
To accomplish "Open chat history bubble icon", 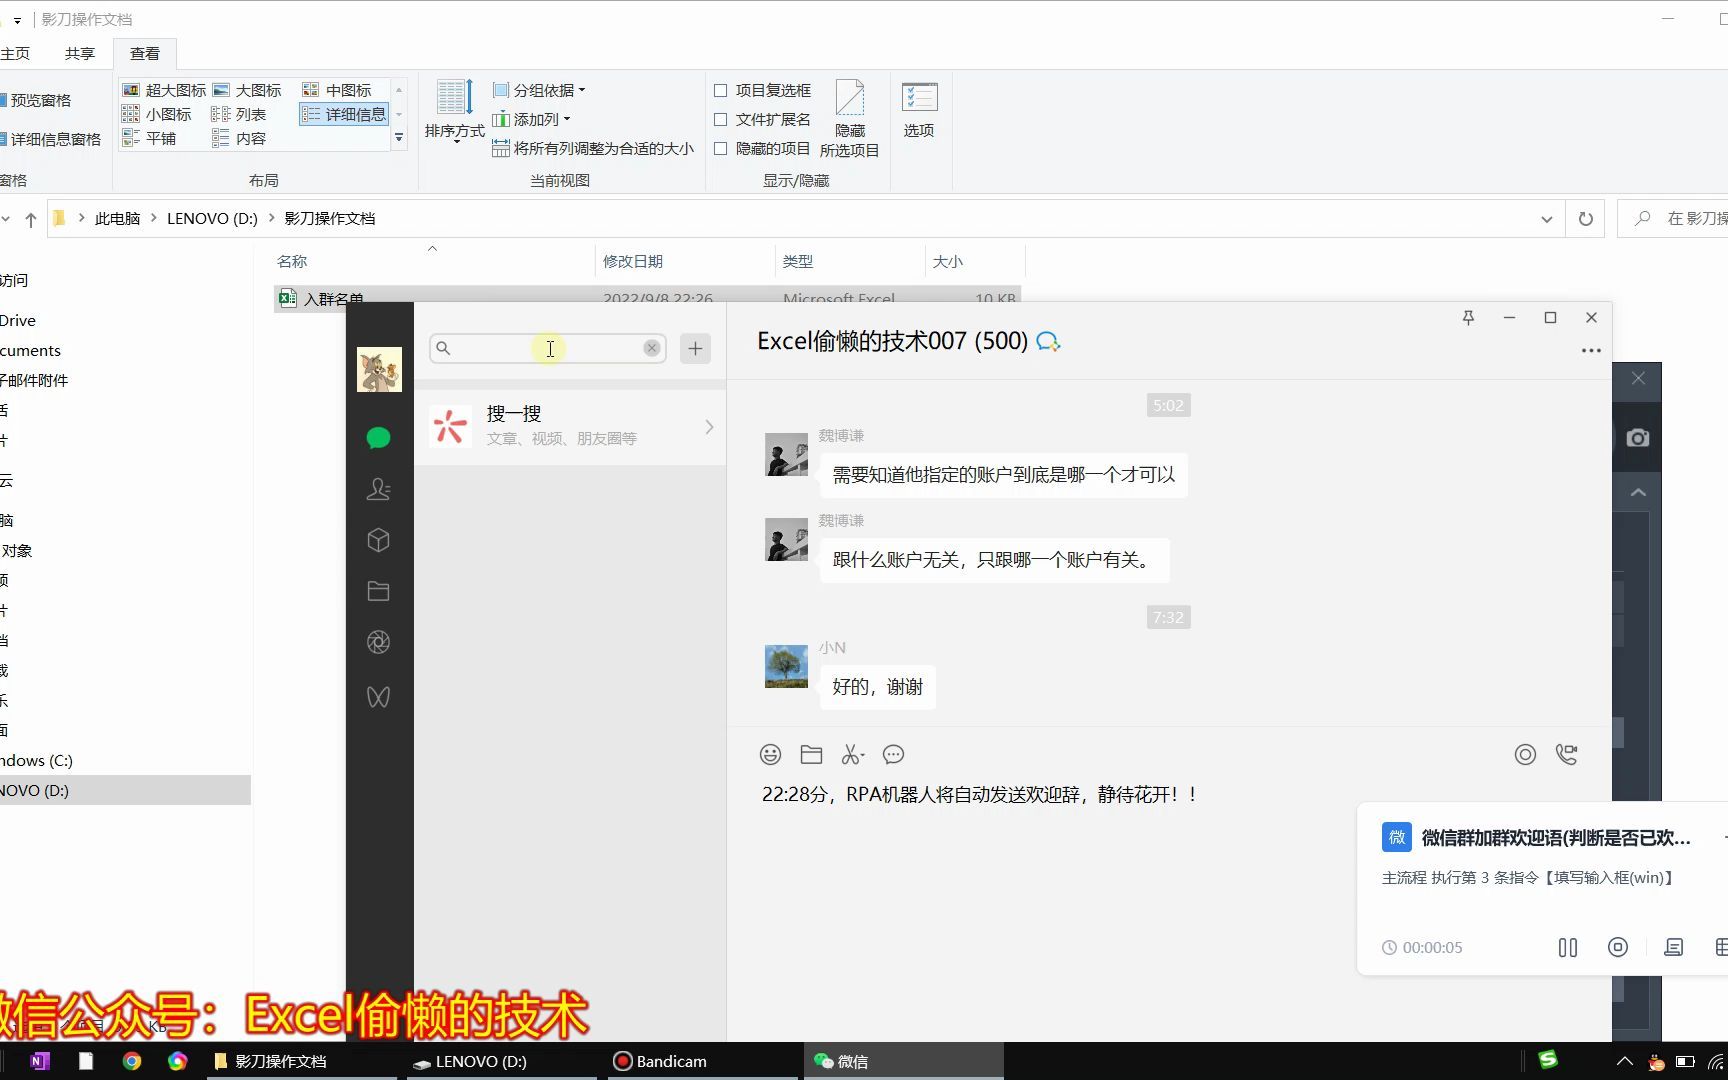I will [894, 755].
